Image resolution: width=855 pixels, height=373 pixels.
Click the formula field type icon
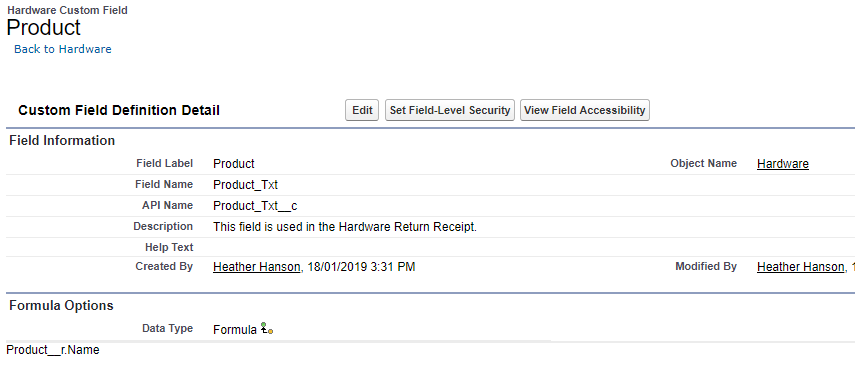pos(267,329)
